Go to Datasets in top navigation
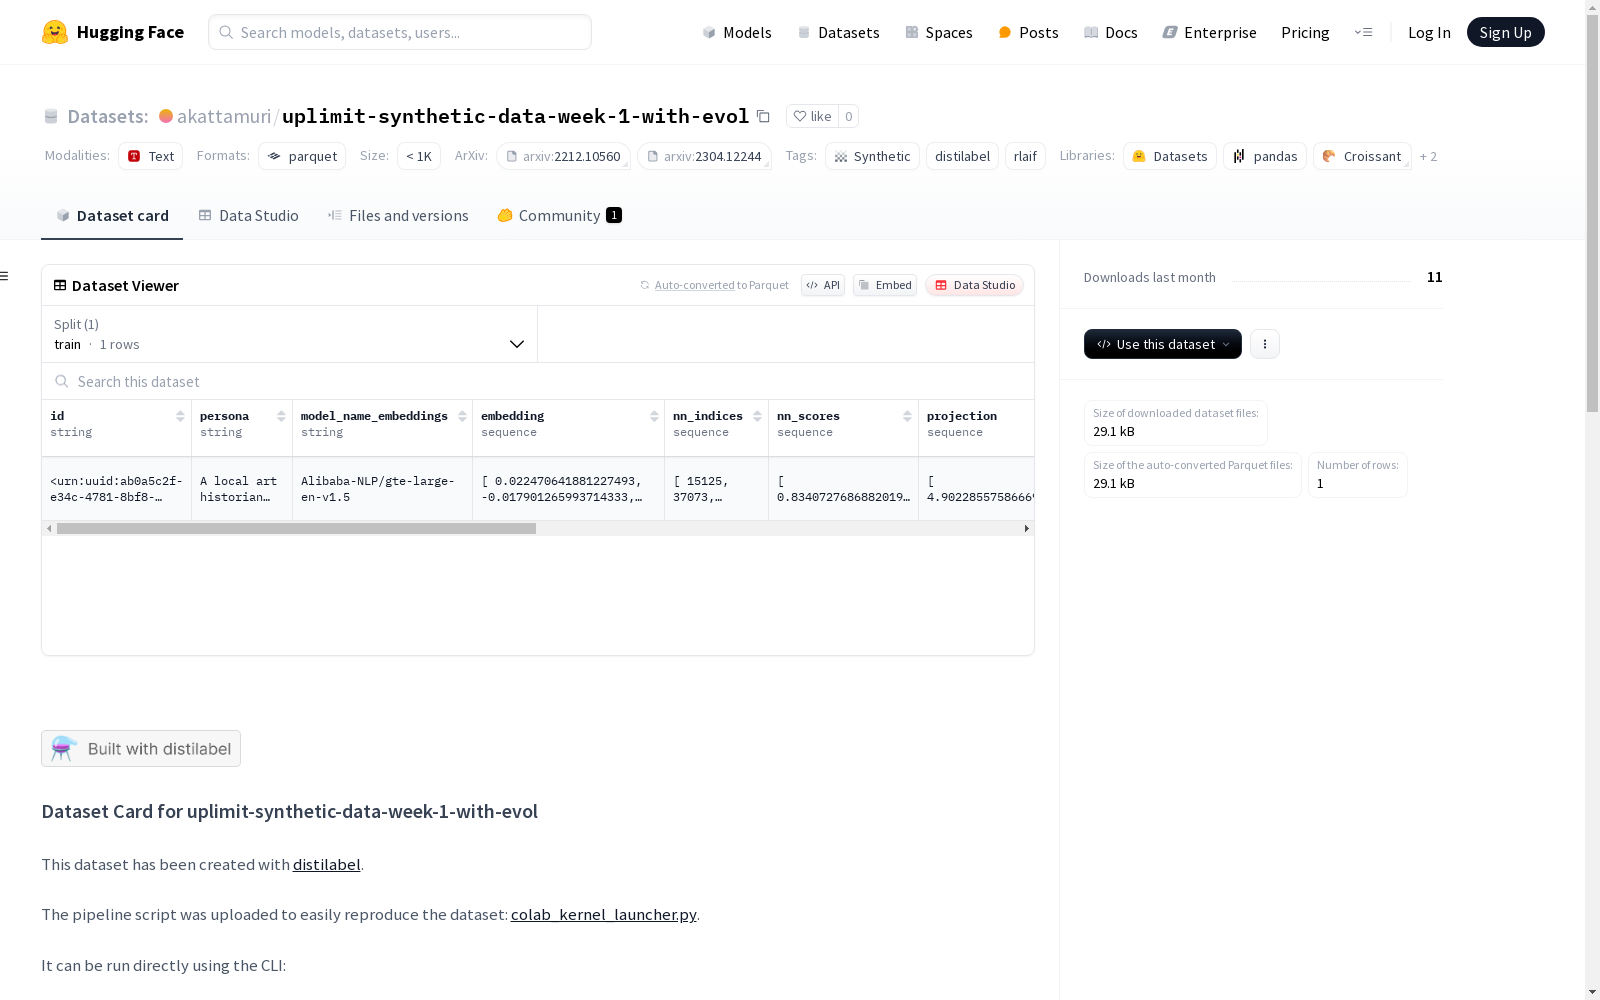This screenshot has height=1000, width=1600. pos(838,32)
